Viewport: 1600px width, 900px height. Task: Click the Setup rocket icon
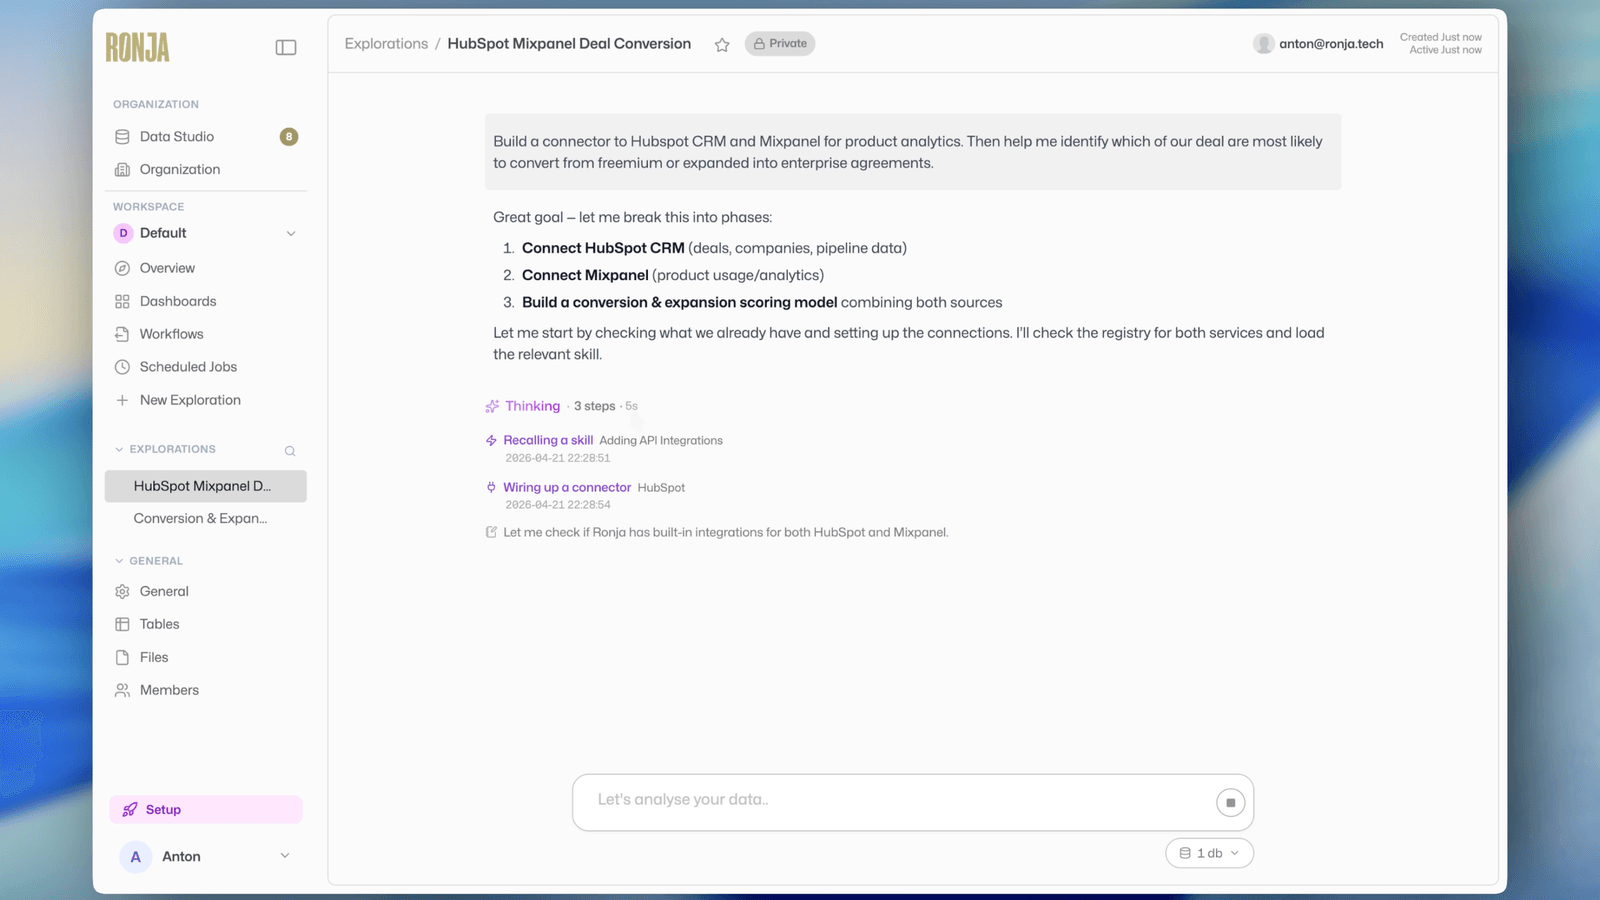tap(130, 810)
